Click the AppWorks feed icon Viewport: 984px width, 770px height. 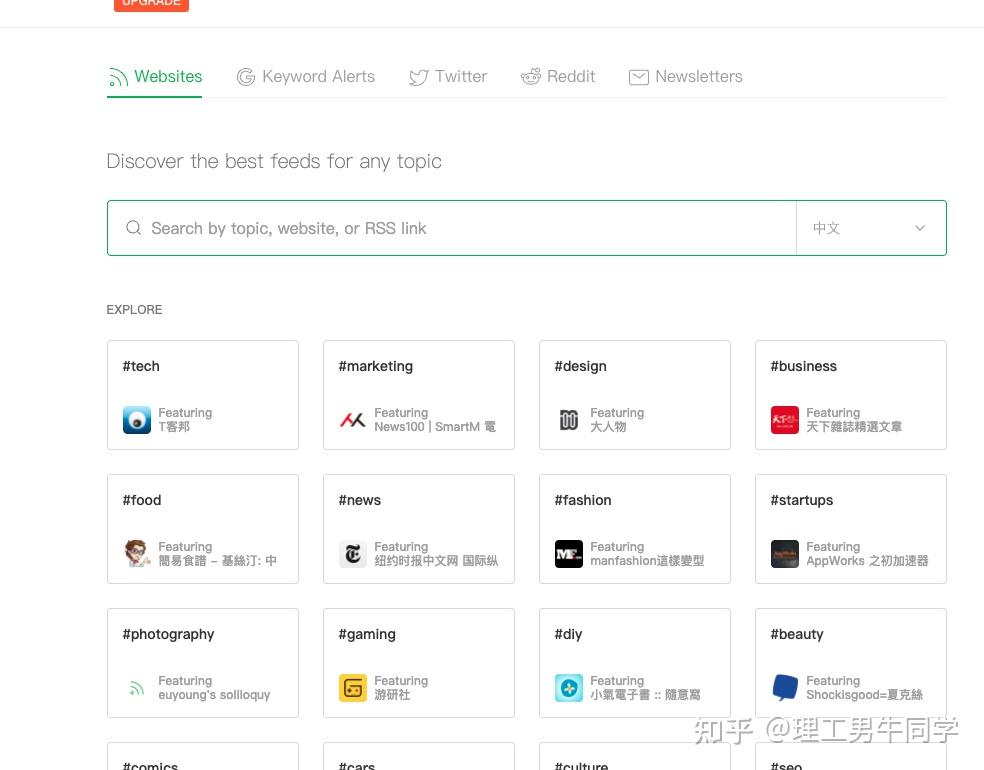pyautogui.click(x=784, y=553)
